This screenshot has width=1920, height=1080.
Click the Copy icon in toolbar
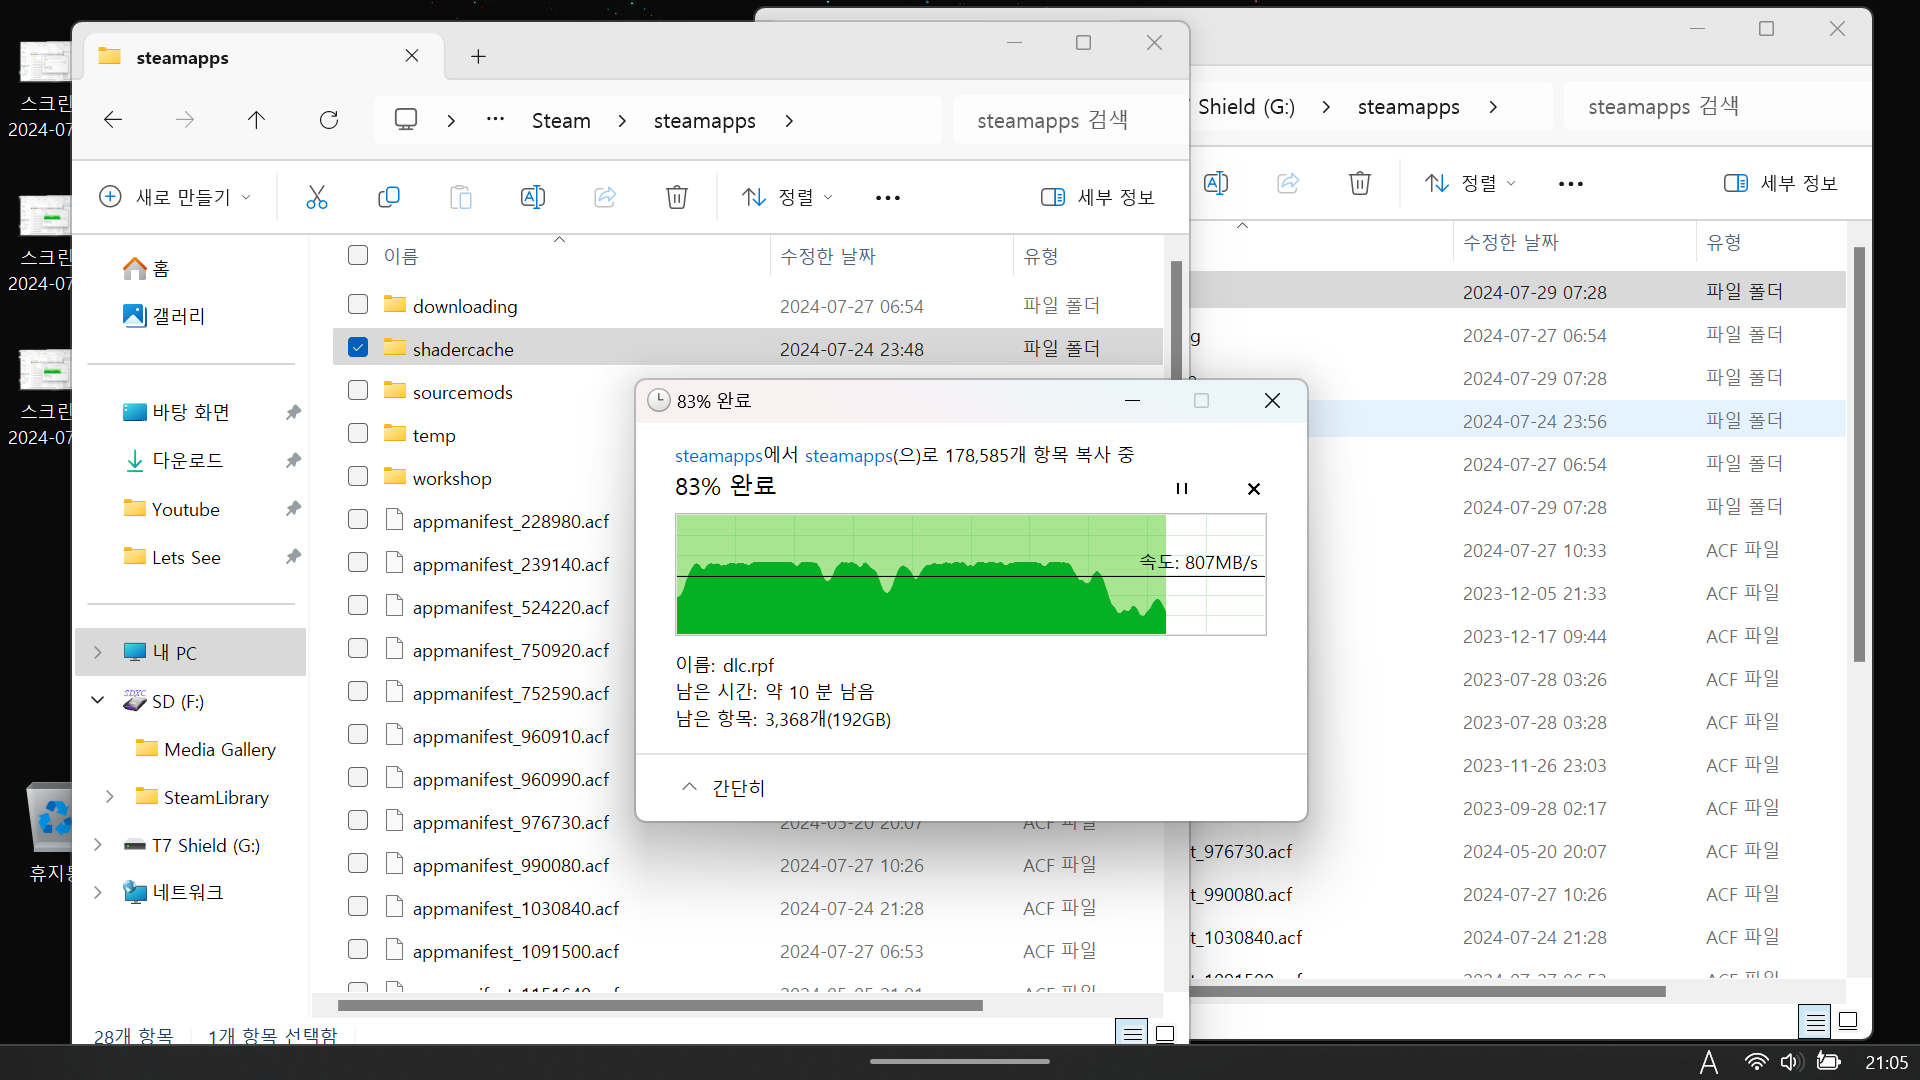[x=388, y=197]
